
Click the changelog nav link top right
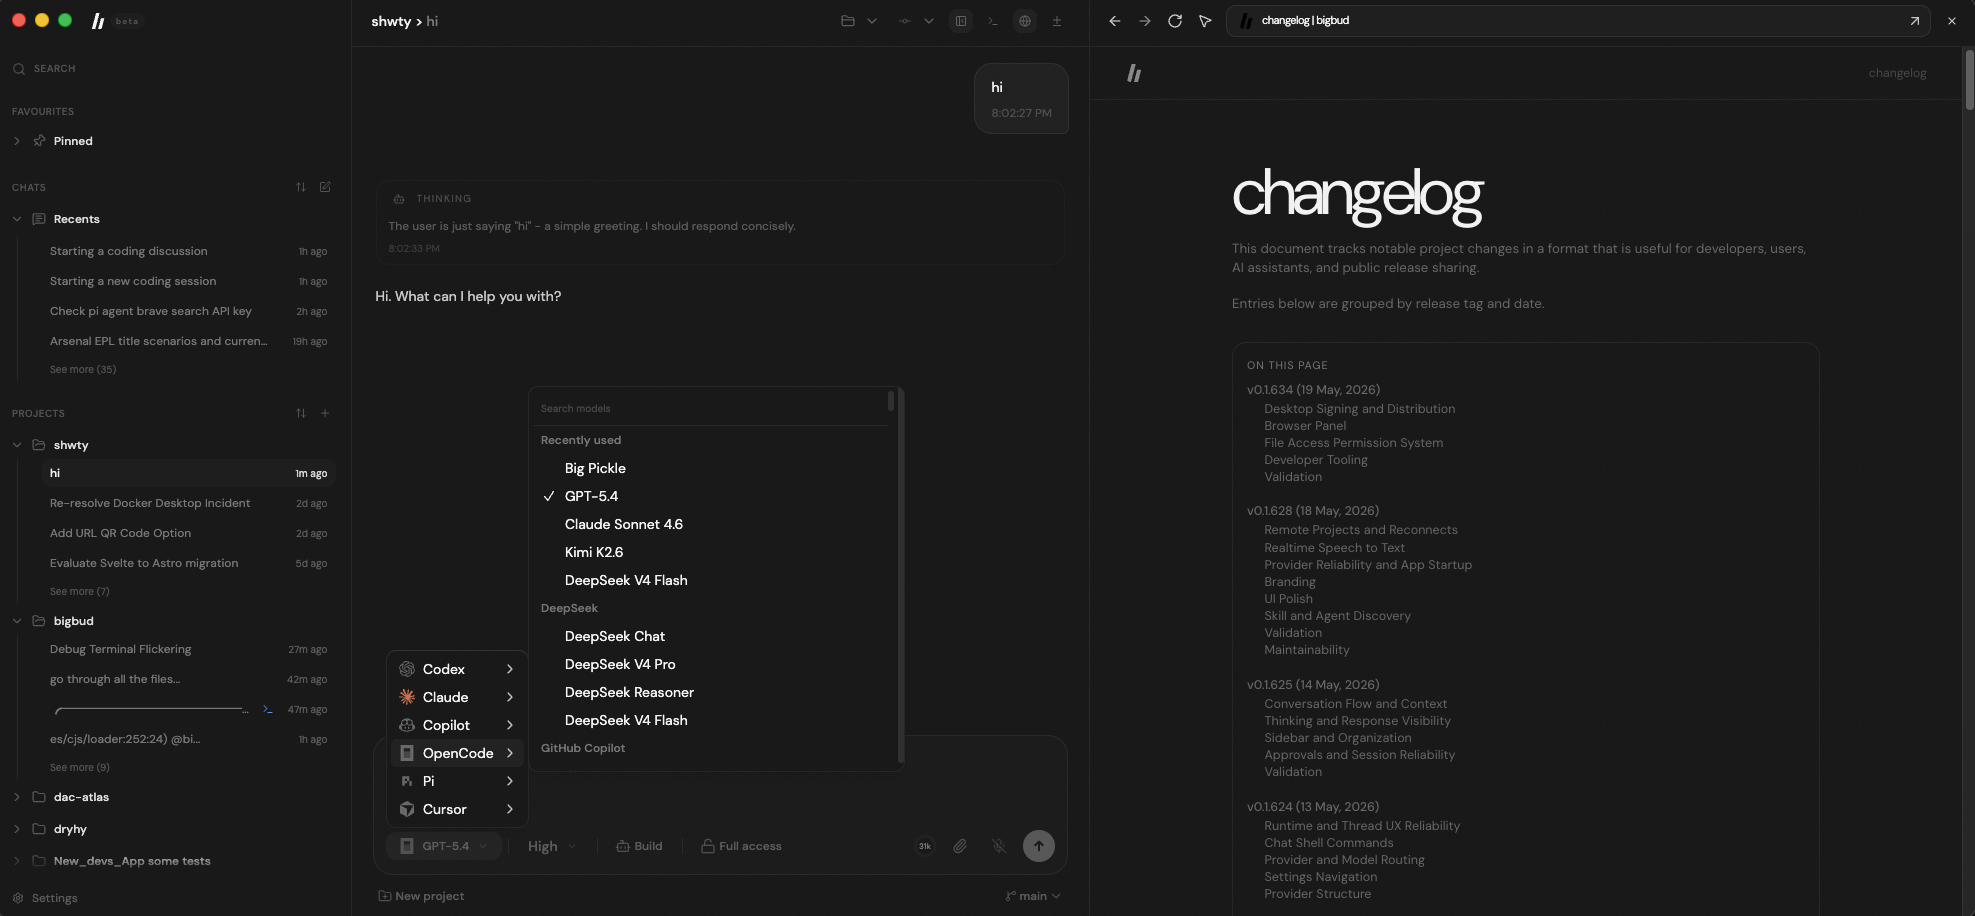pos(1897,73)
